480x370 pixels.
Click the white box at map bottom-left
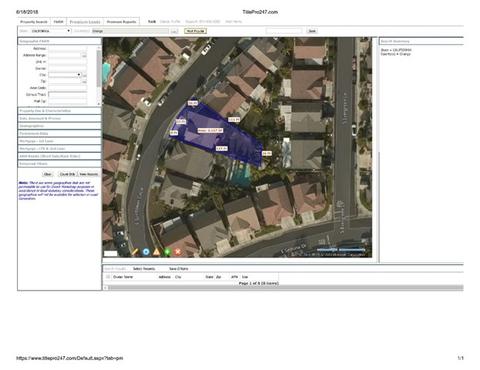tap(111, 253)
